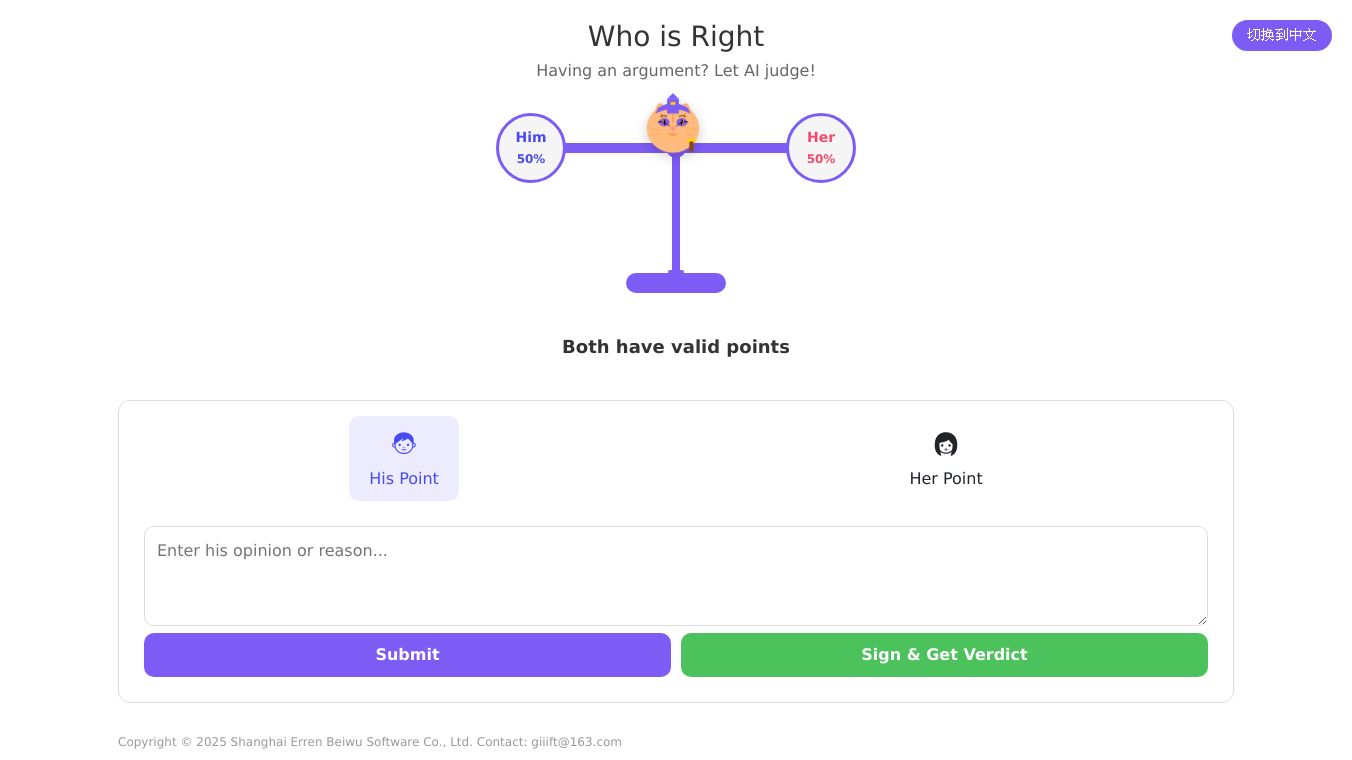Screen dimensions: 1352x760
Task: Click Sign & Get Verdict button
Action: [944, 655]
